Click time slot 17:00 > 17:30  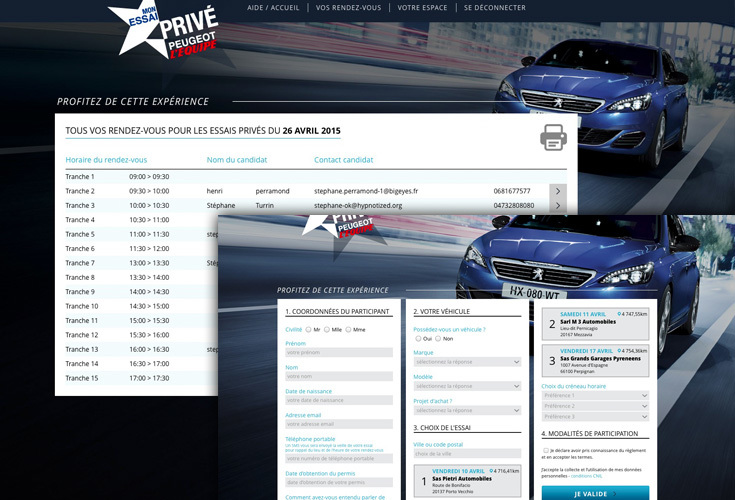pyautogui.click(x=149, y=378)
